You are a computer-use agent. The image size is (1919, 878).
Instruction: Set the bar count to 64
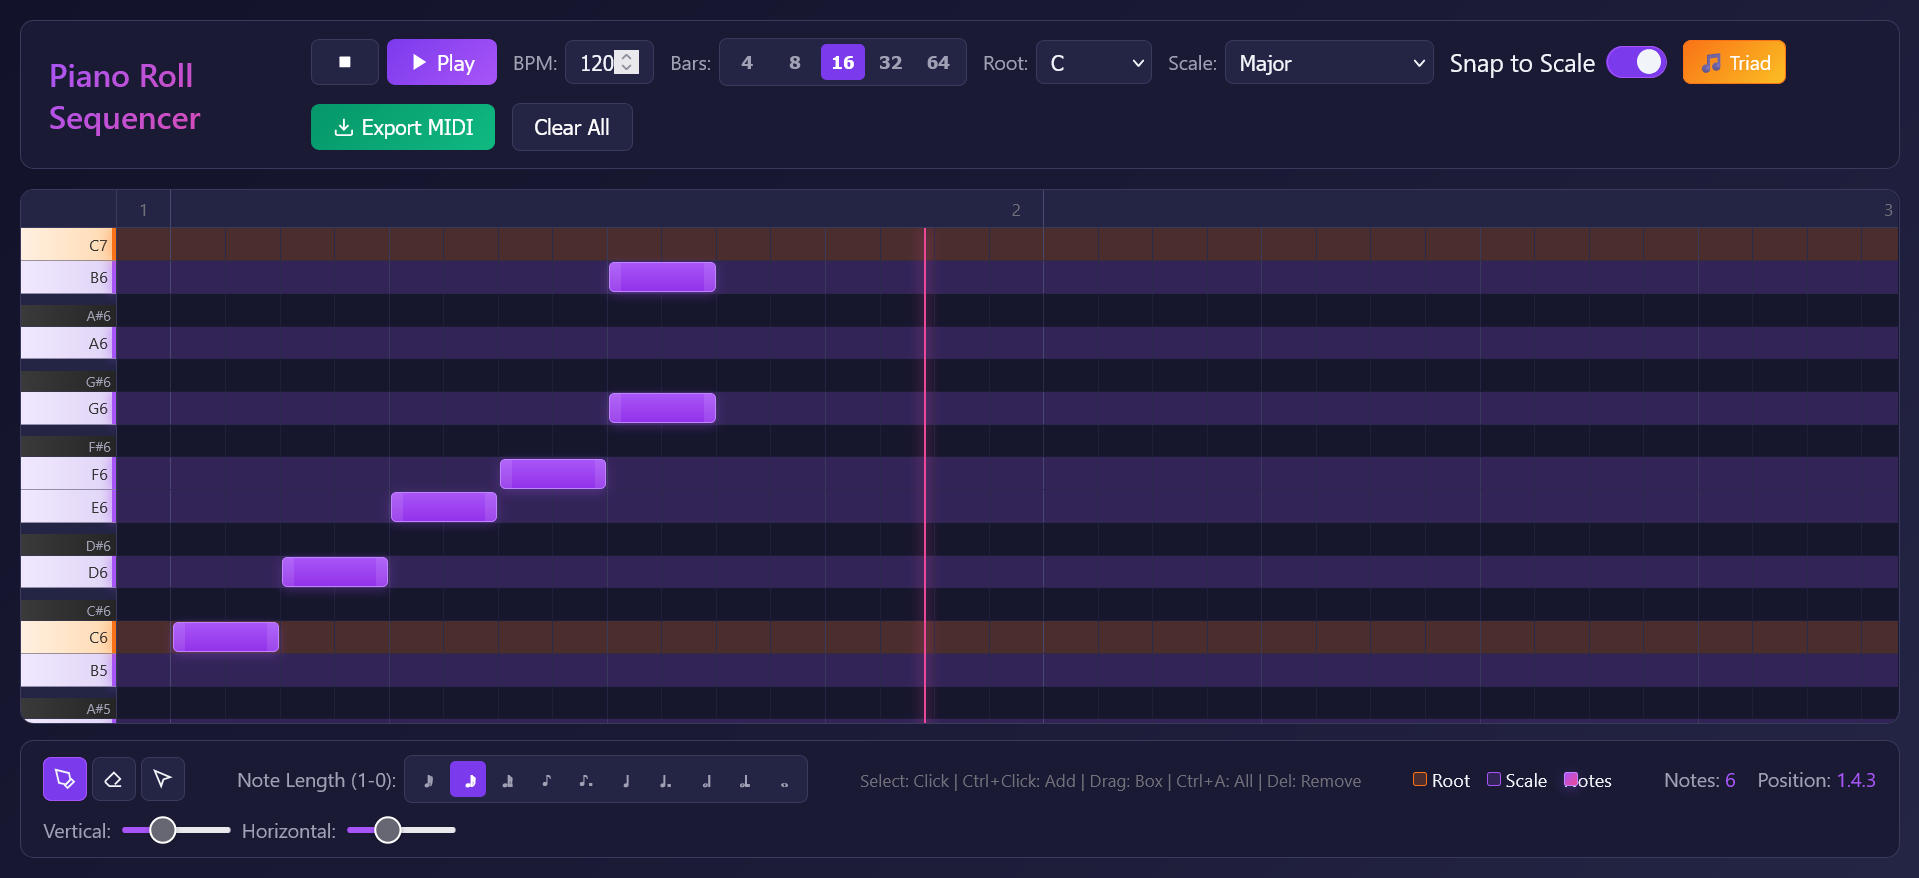pyautogui.click(x=938, y=62)
